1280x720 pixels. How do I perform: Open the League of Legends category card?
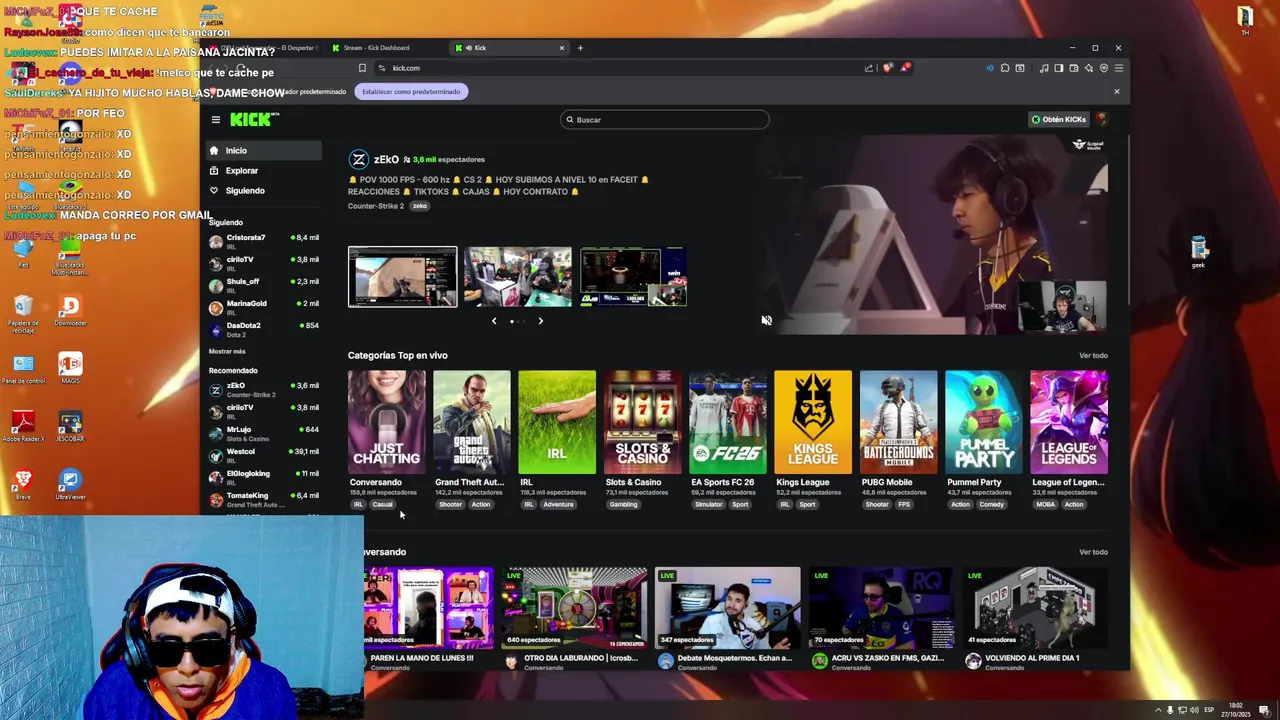(x=1069, y=422)
